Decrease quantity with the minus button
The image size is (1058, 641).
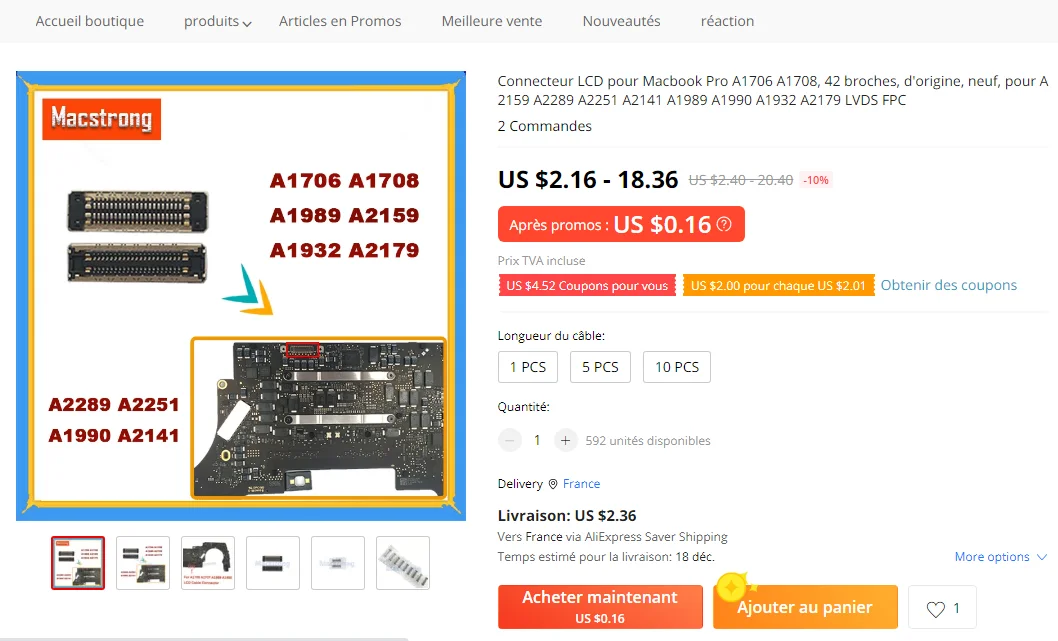click(x=510, y=441)
